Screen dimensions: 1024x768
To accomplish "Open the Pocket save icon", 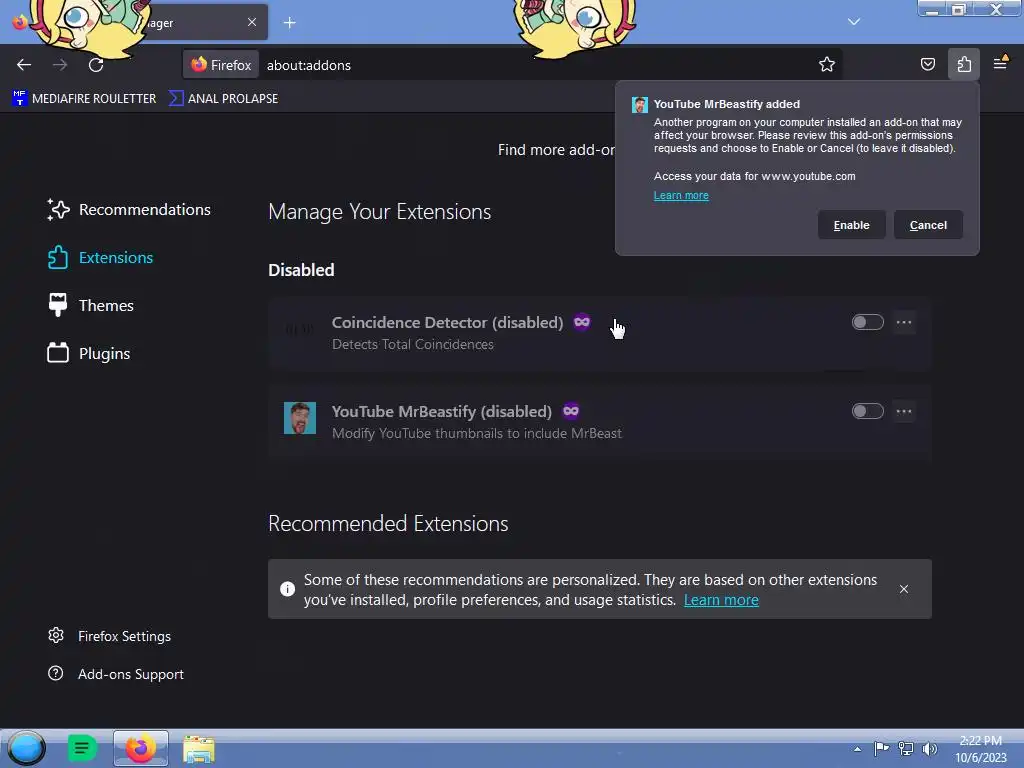I will pos(927,65).
